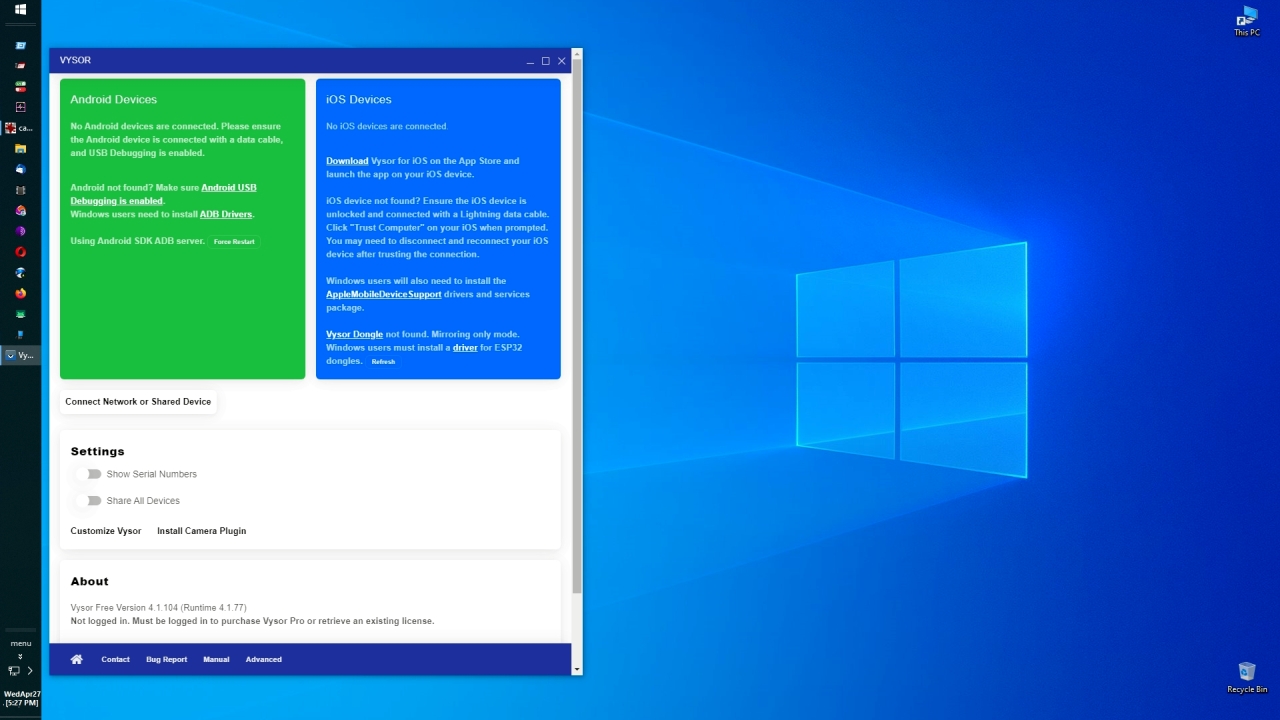Expand the taskbar 'menu' double-chevron
The image size is (1280, 720).
point(20,657)
